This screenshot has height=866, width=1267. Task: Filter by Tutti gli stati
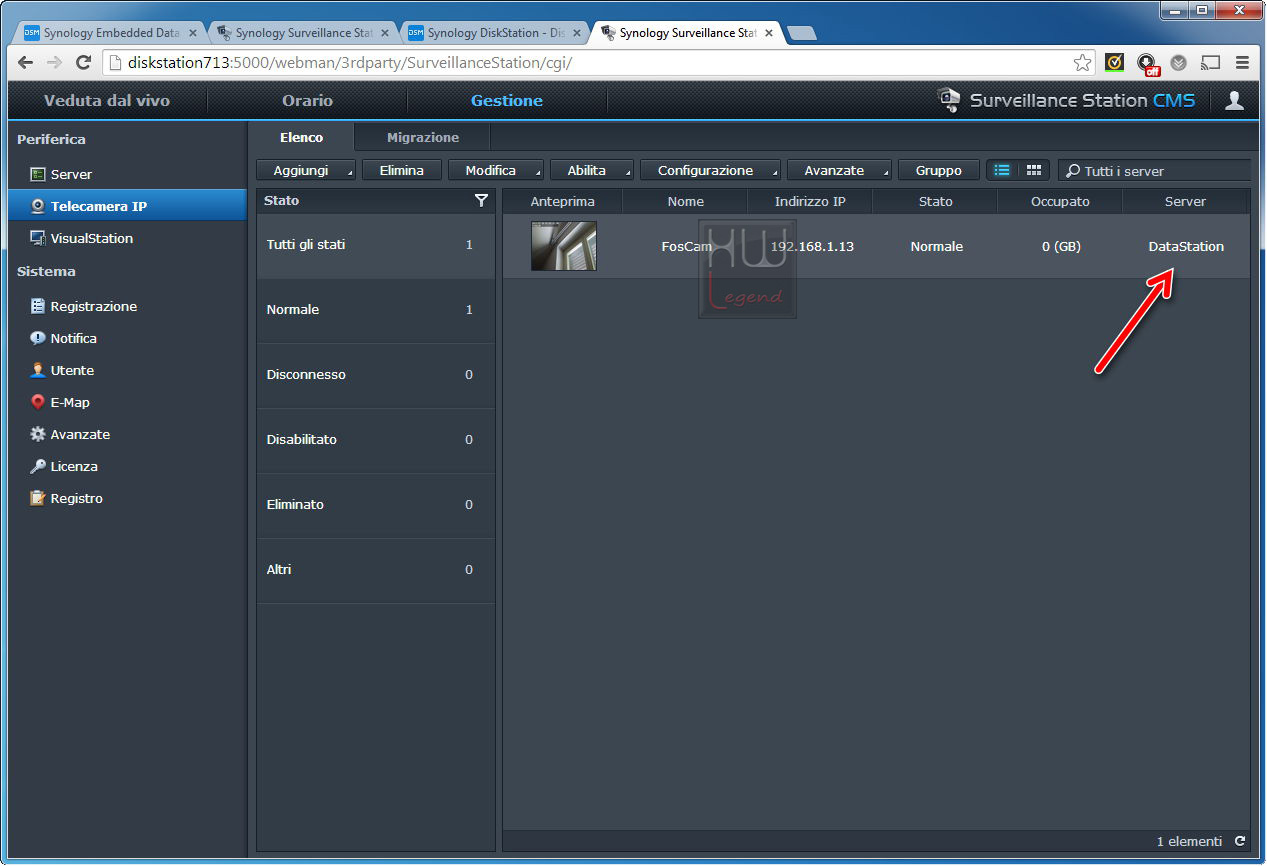pyautogui.click(x=376, y=246)
